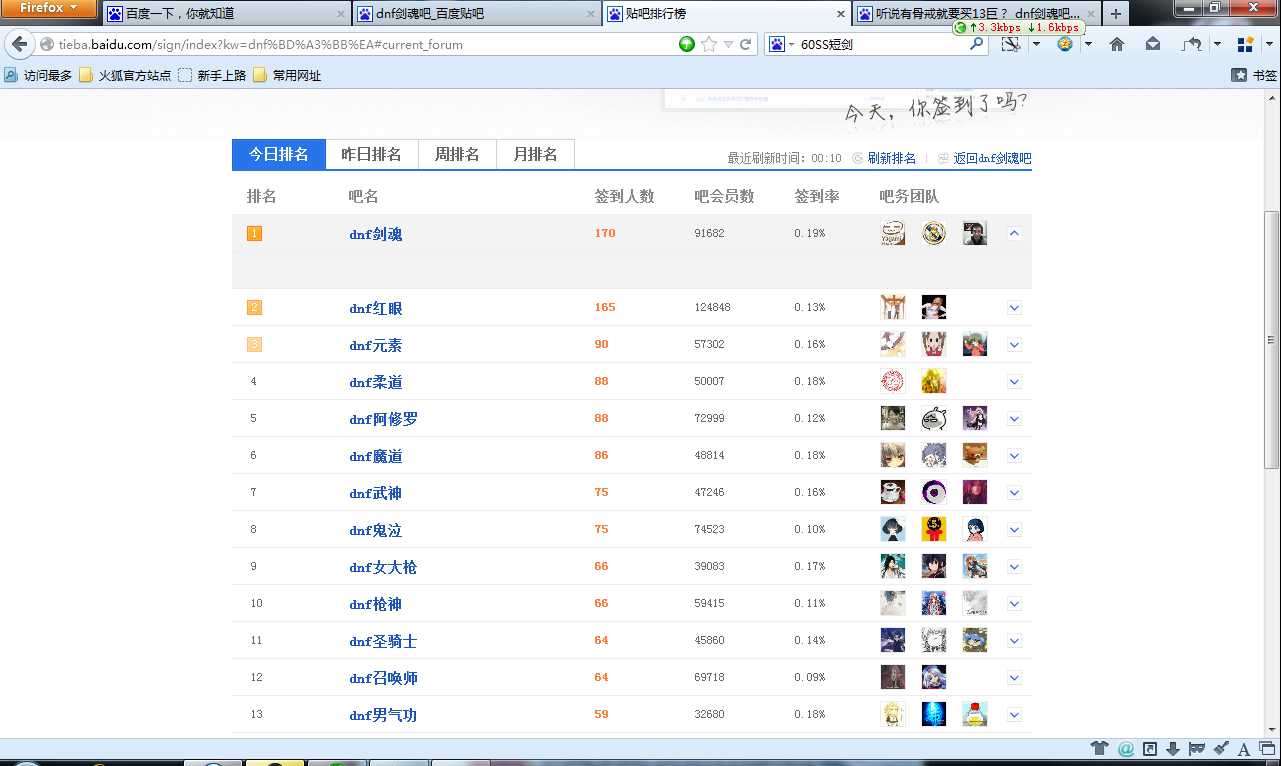The height and width of the screenshot is (766, 1281).
Task: Click the mask private browsing icon
Action: [1197, 748]
